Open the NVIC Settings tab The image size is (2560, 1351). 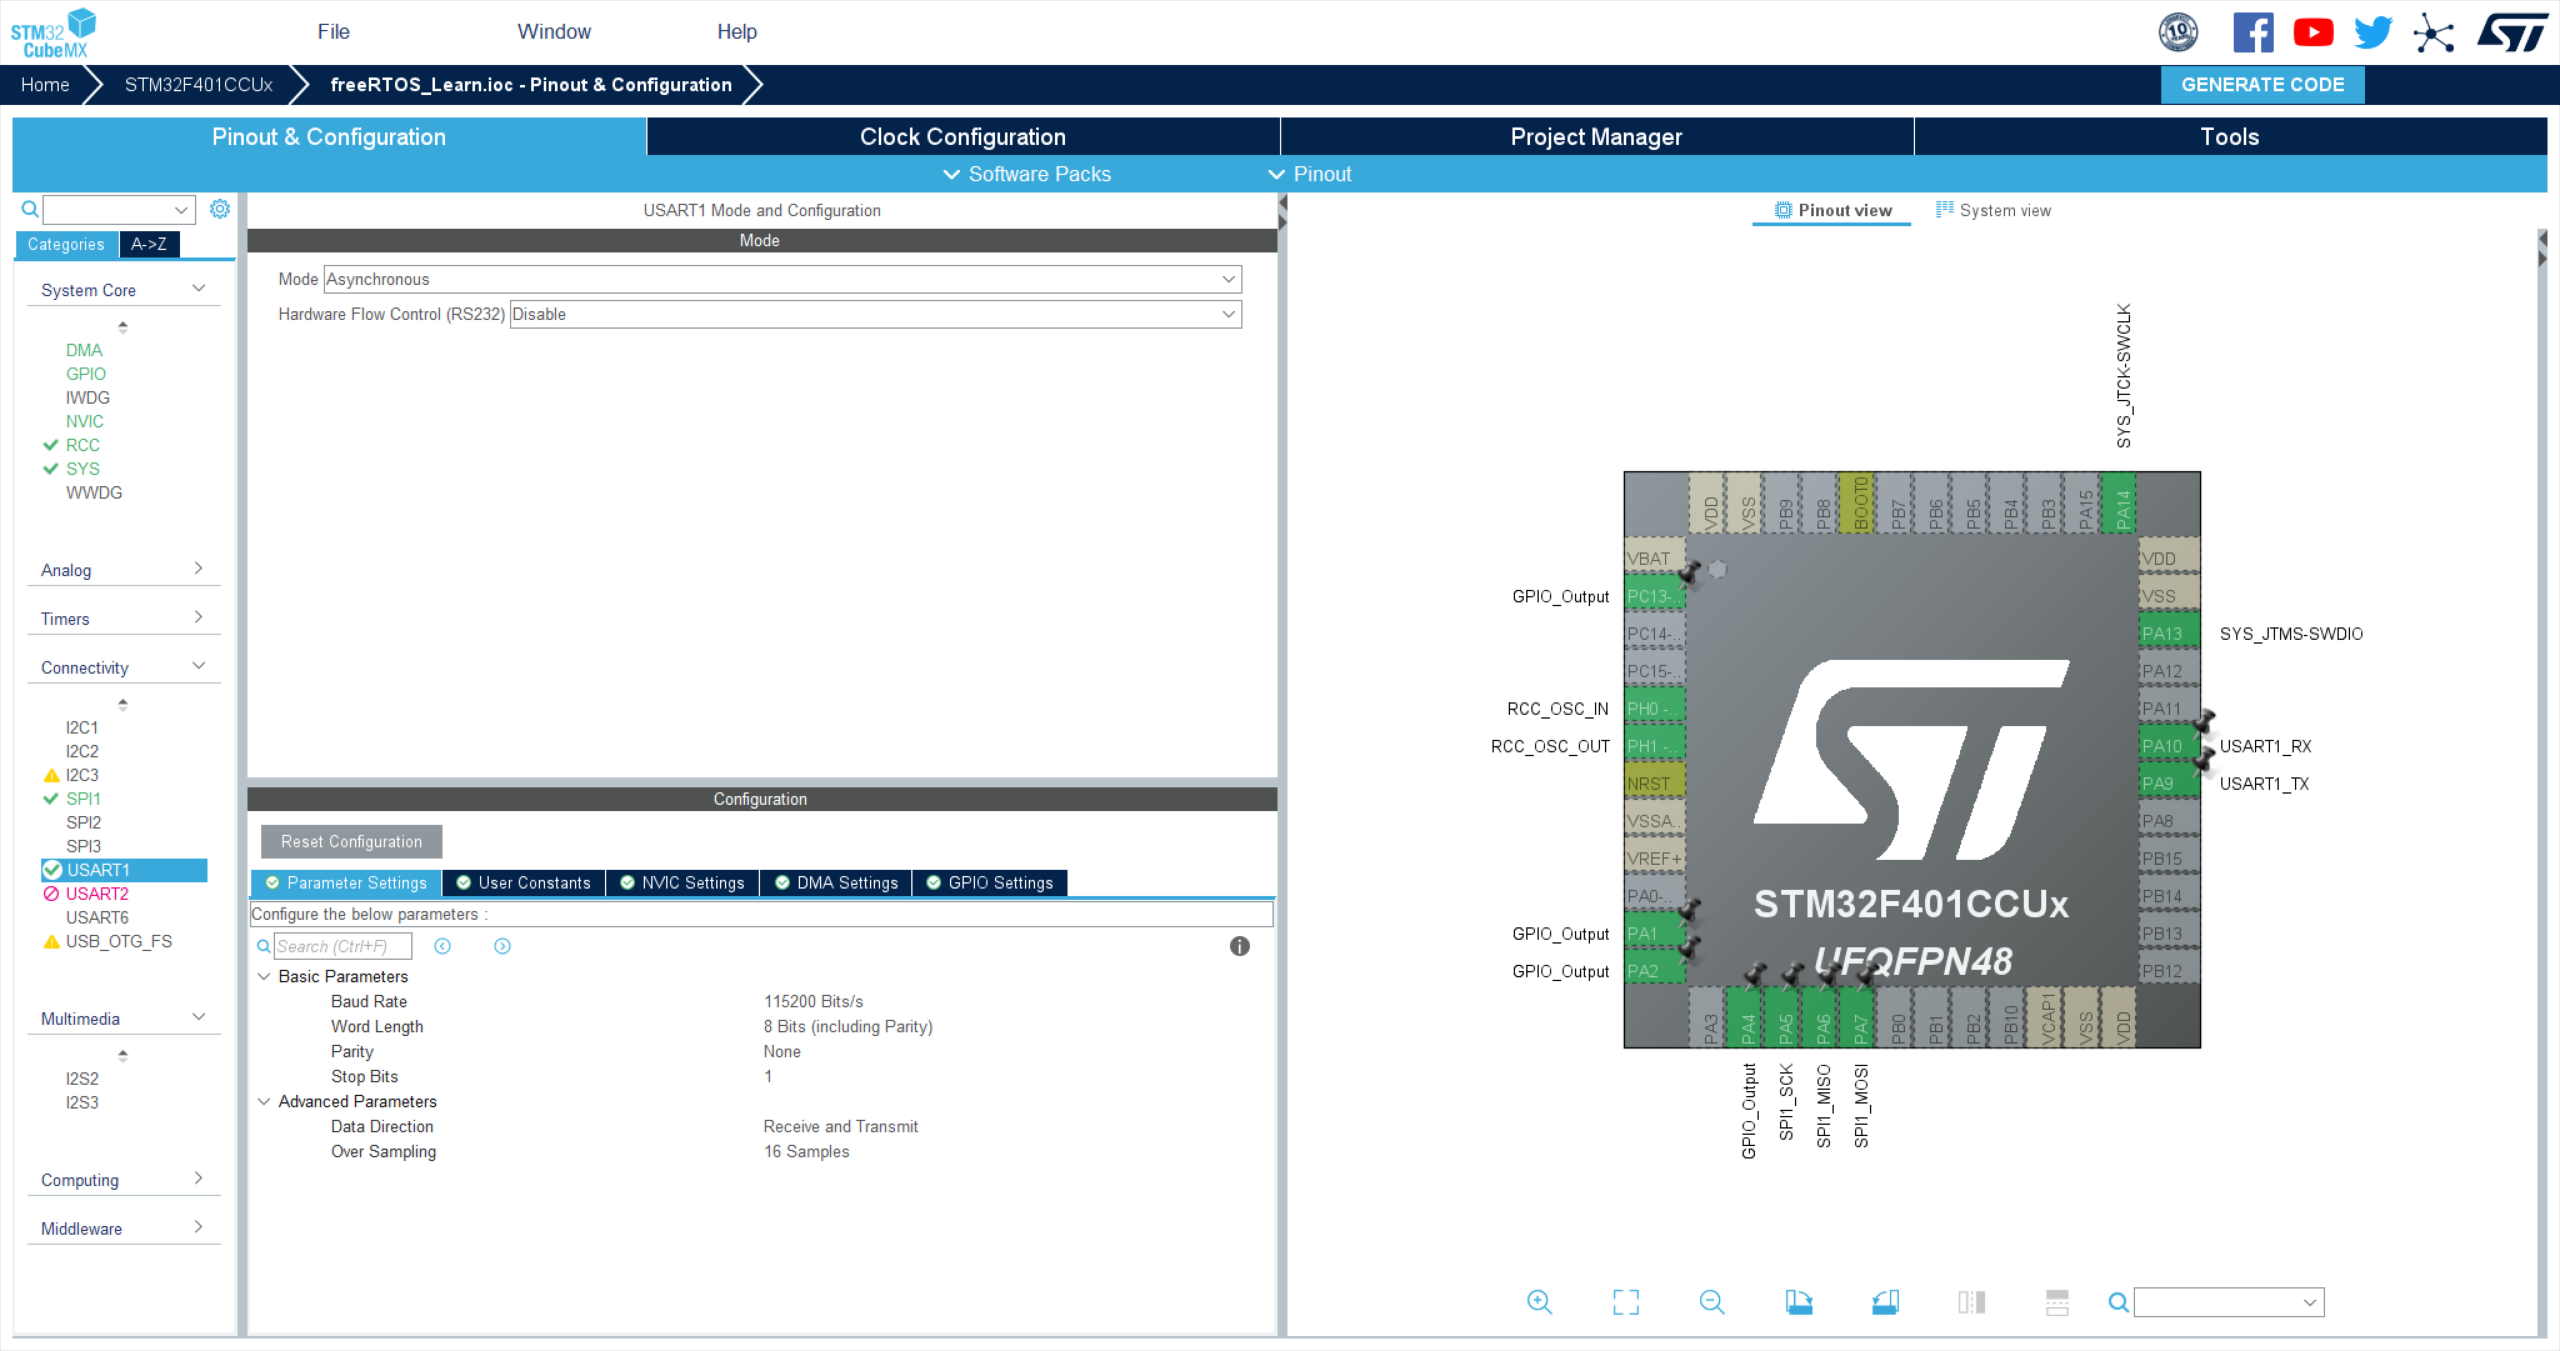(x=683, y=883)
